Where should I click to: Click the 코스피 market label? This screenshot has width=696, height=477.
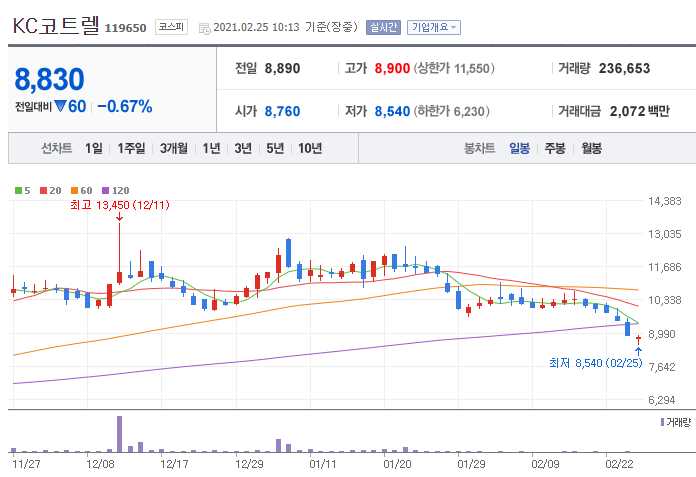coord(171,27)
